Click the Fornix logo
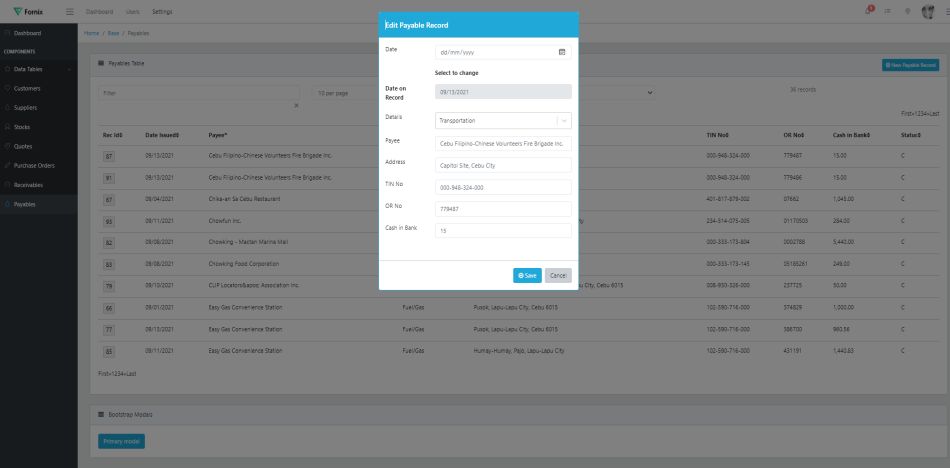The image size is (950, 468). click(28, 11)
